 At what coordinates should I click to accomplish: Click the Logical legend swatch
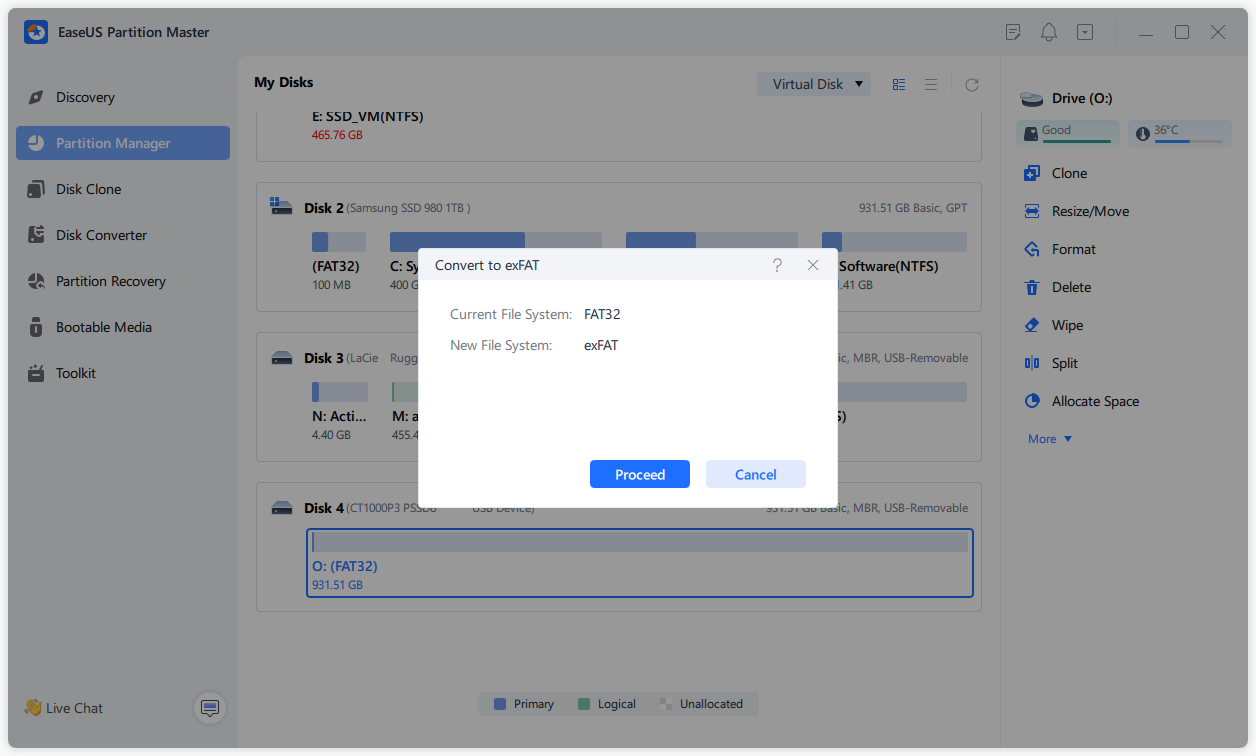584,704
